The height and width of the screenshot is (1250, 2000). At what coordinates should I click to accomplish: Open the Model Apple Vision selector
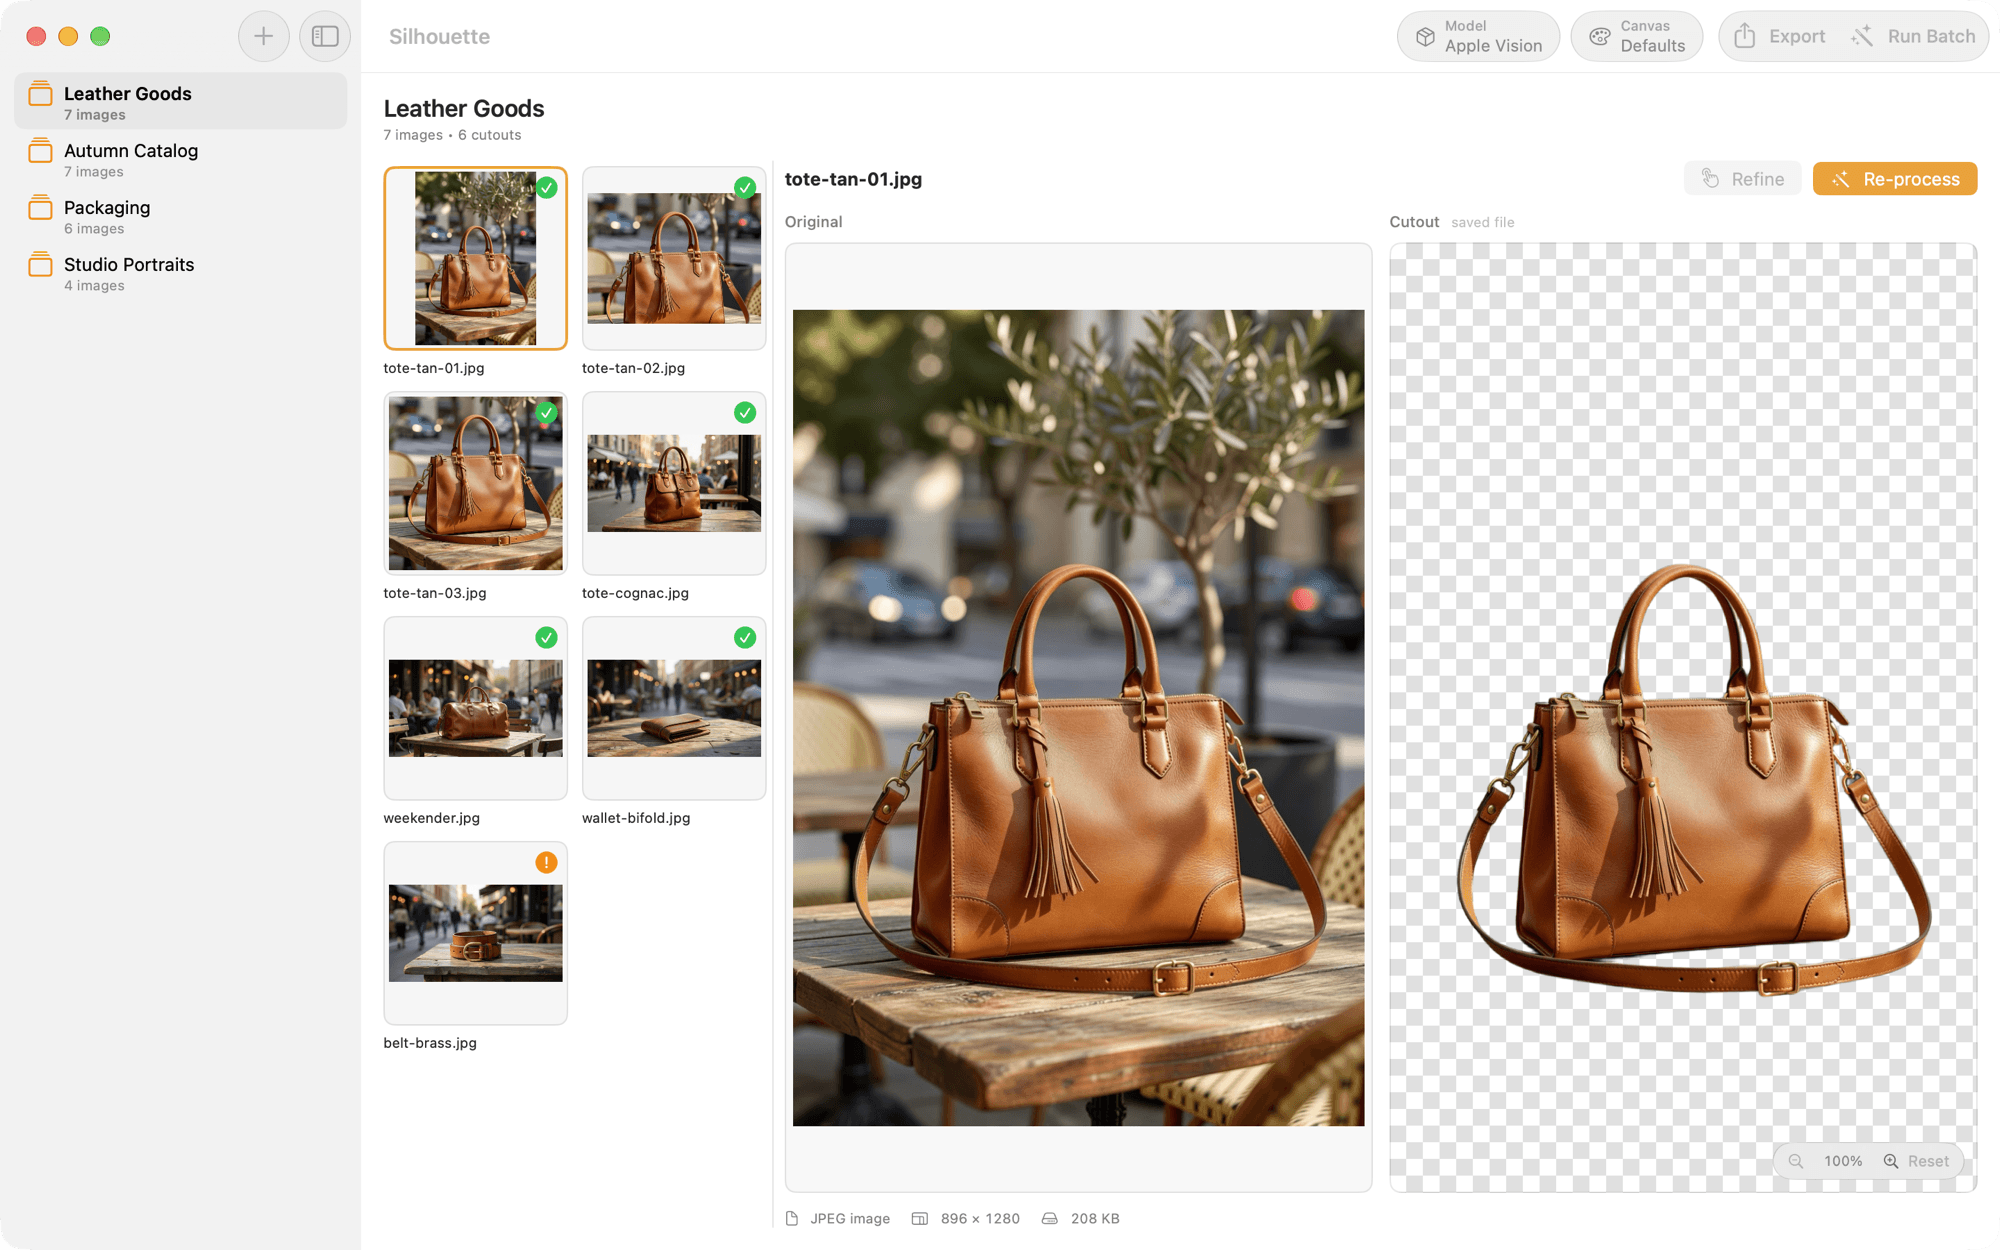(x=1478, y=36)
